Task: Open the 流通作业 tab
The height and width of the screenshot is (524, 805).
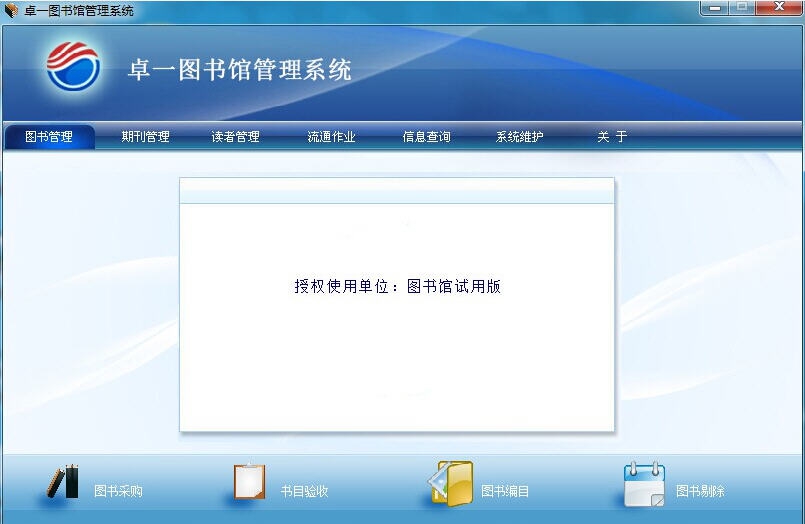Action: [331, 137]
